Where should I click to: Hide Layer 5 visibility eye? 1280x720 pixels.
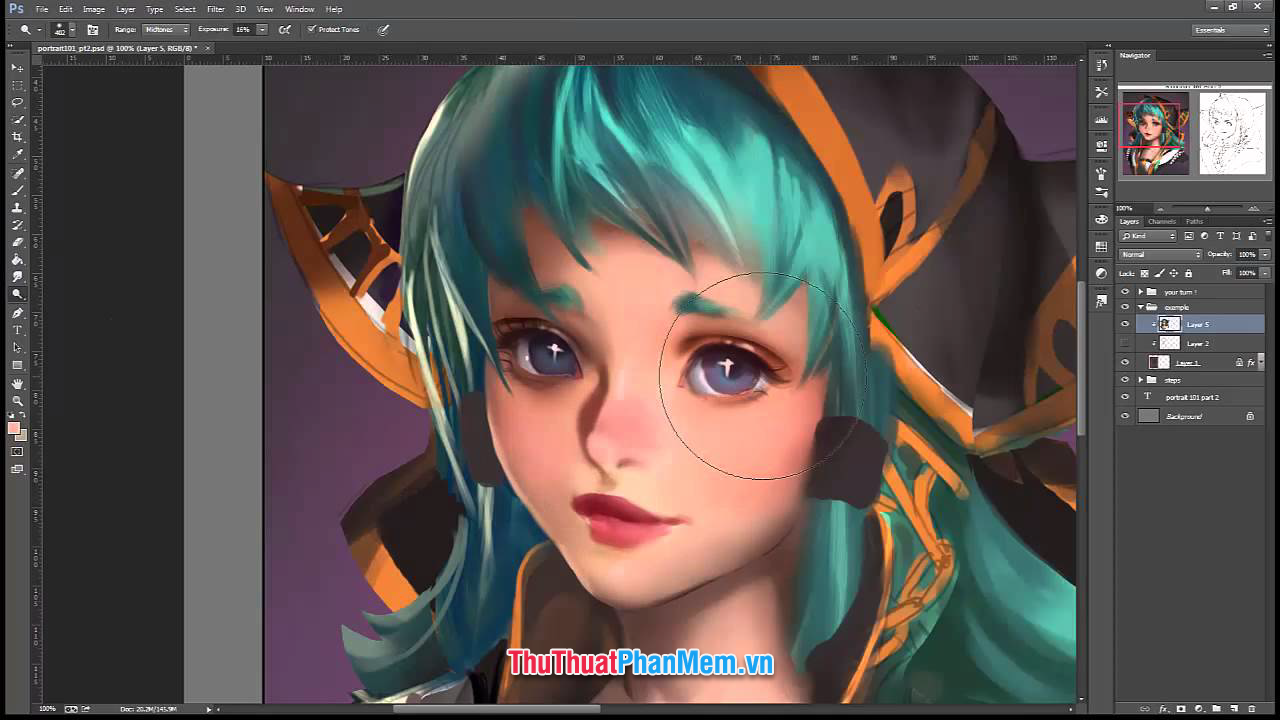(x=1125, y=324)
